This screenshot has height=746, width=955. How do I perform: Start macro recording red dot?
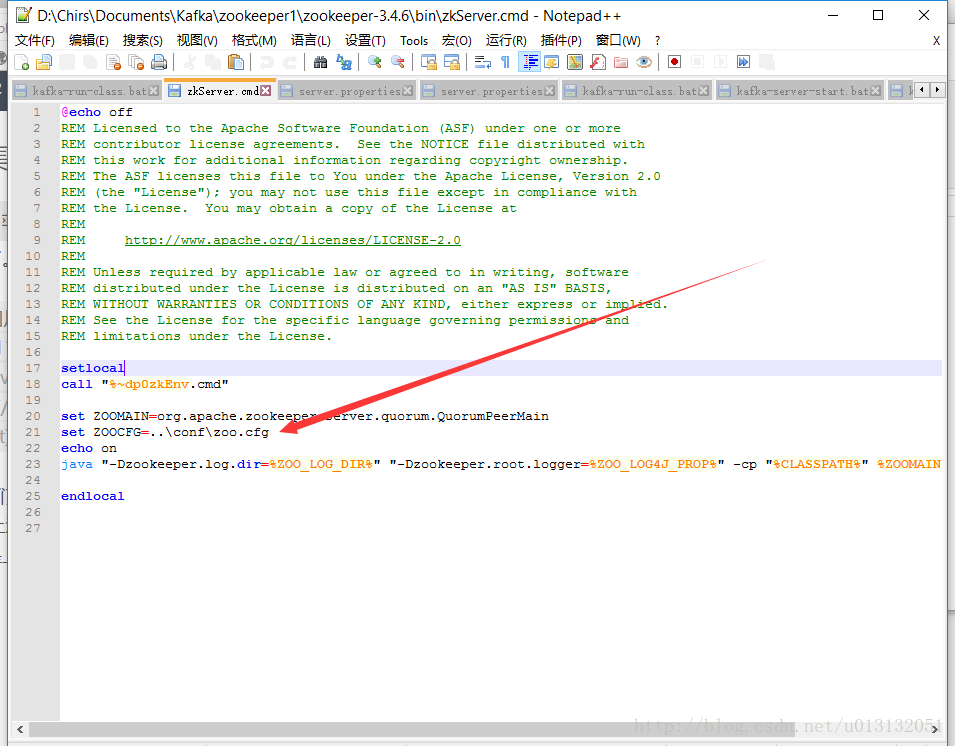tap(674, 62)
